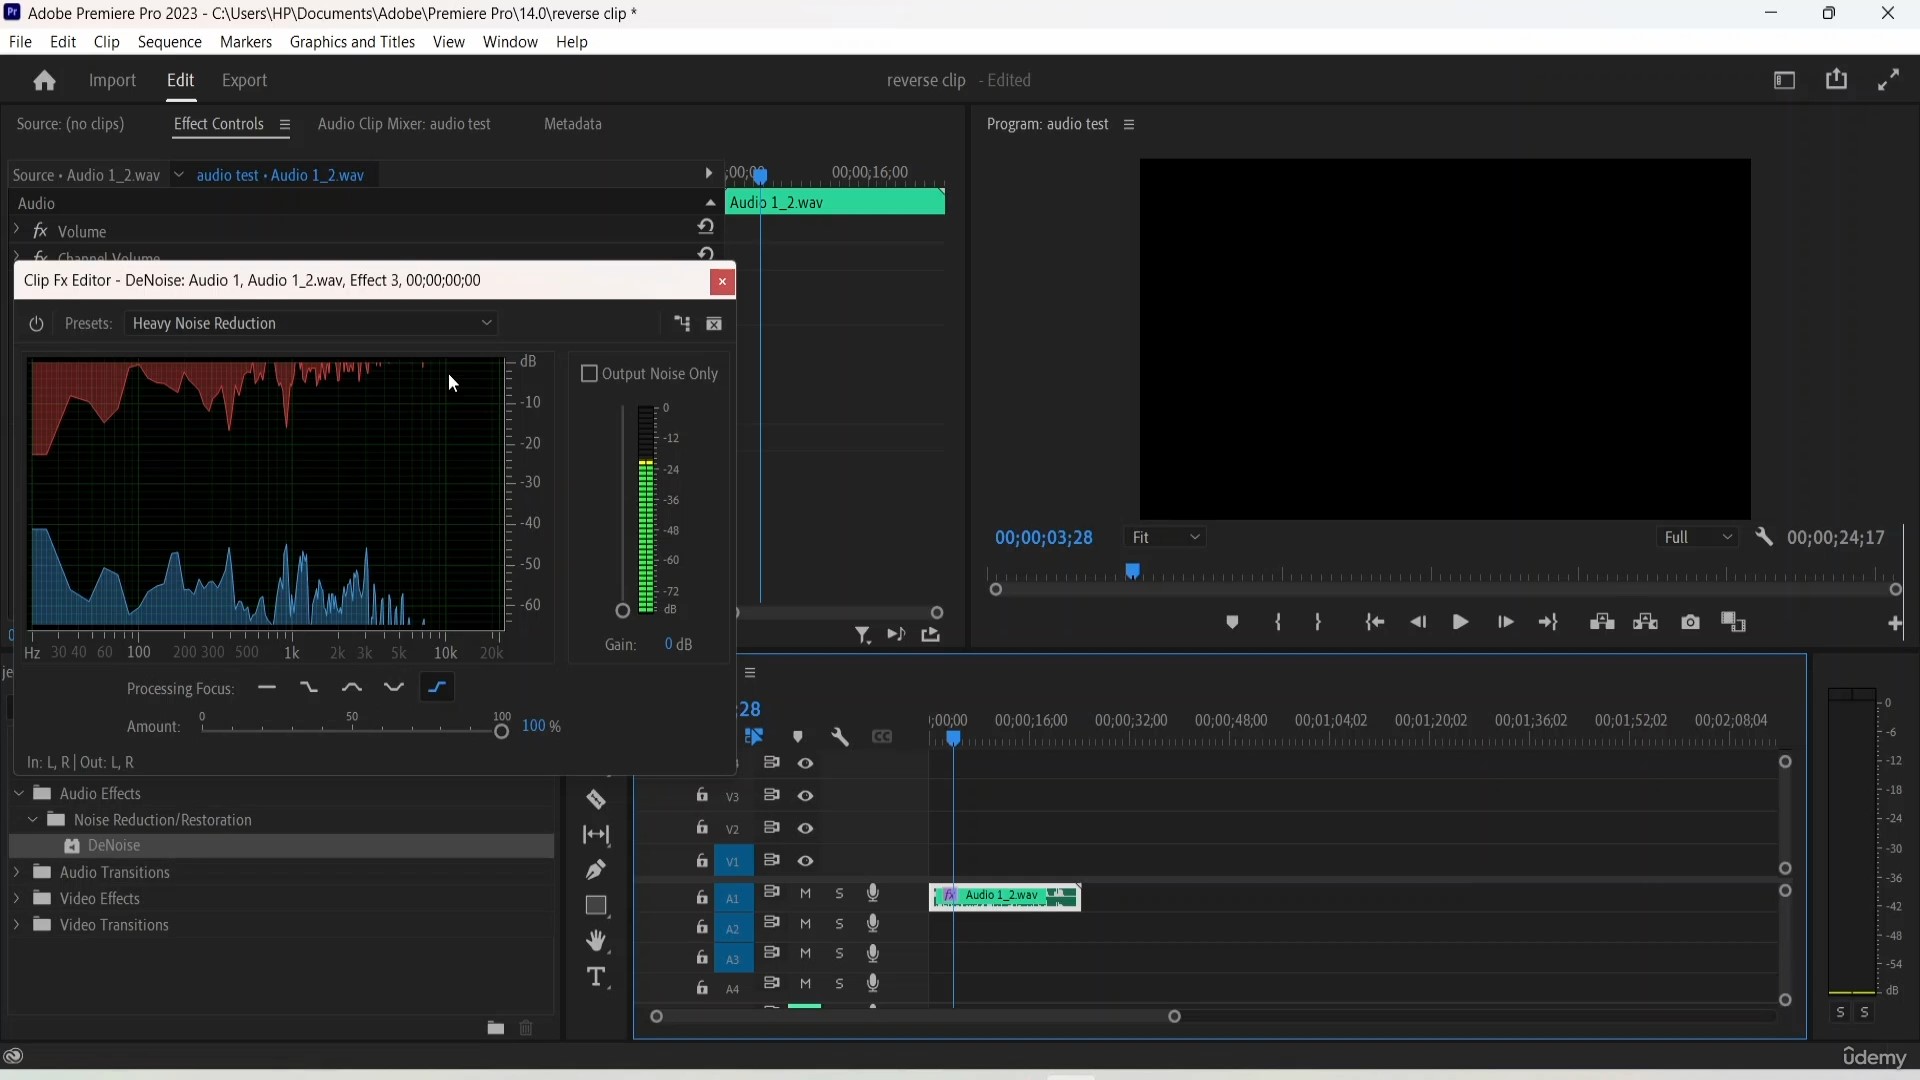Screen dimensions: 1920x1080
Task: Open the Sequence menu
Action: 170,43
